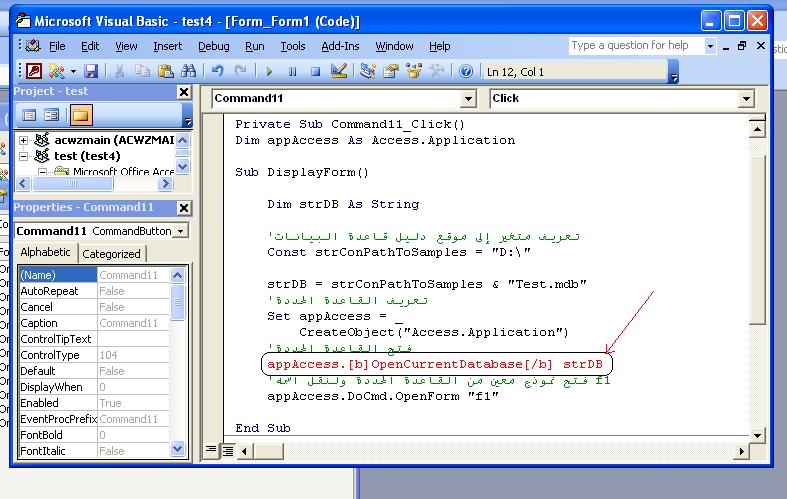Open the Command11 CommandButton properties dropdown
Viewport: 787px width, 499px height.
click(x=181, y=231)
